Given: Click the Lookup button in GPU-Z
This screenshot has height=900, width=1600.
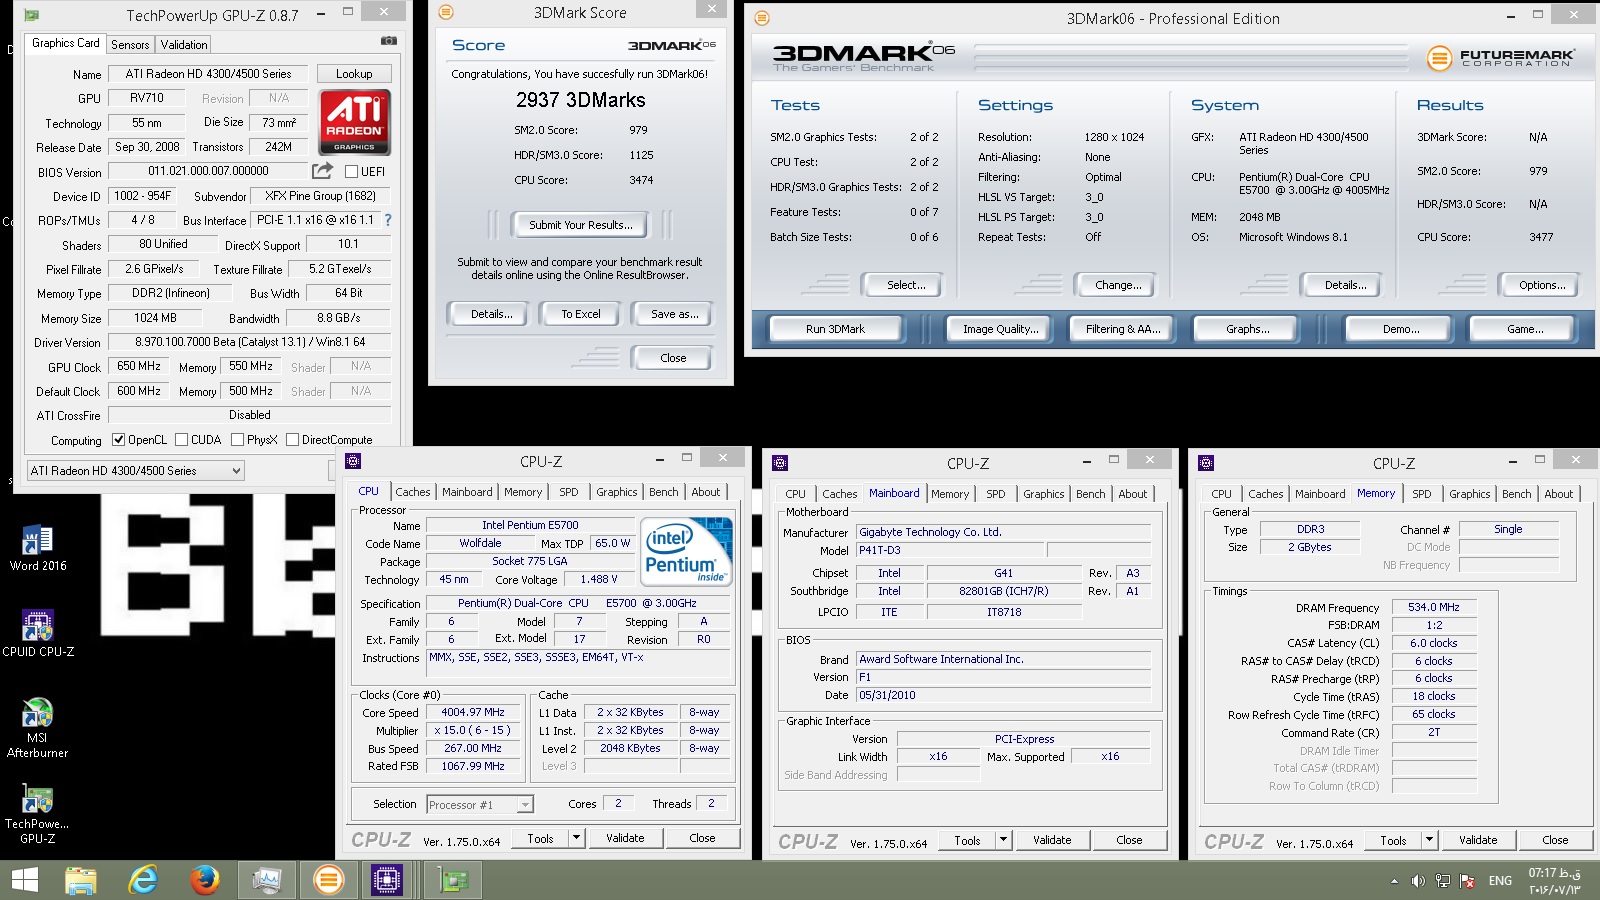Looking at the screenshot, I should tap(354, 74).
